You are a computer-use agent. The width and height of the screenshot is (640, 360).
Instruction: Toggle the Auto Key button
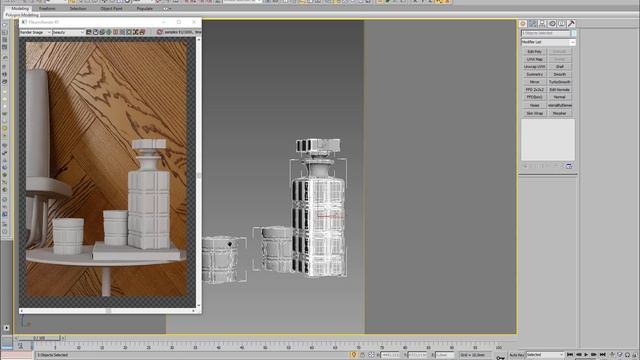pyautogui.click(x=516, y=355)
